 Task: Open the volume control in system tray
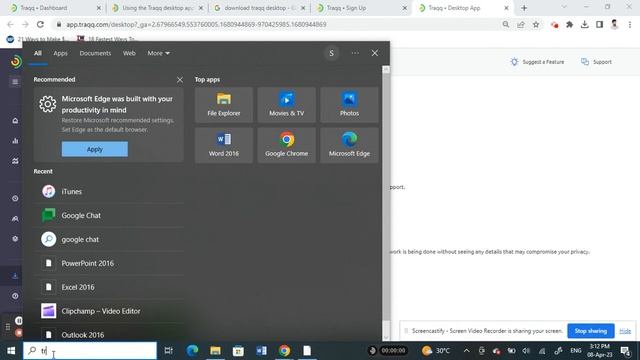click(x=526, y=351)
